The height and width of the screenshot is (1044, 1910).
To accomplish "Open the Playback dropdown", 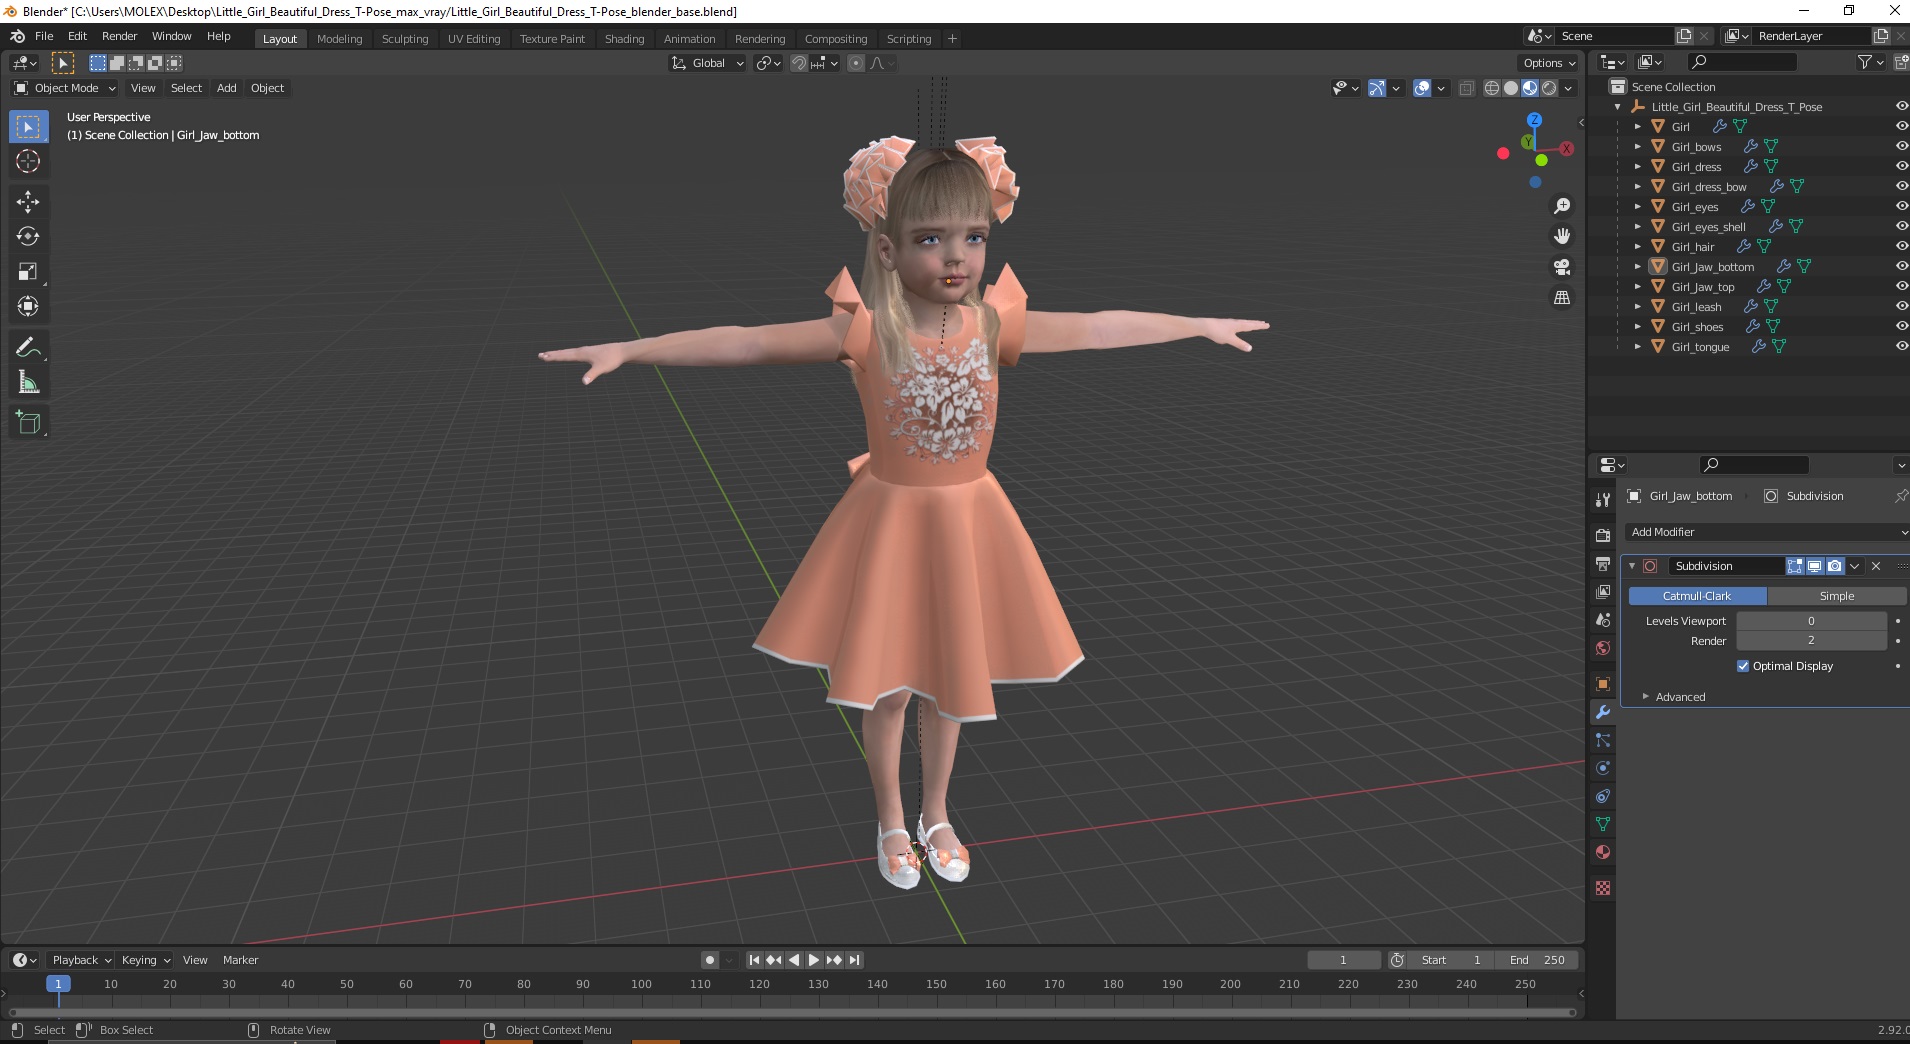I will (x=81, y=960).
